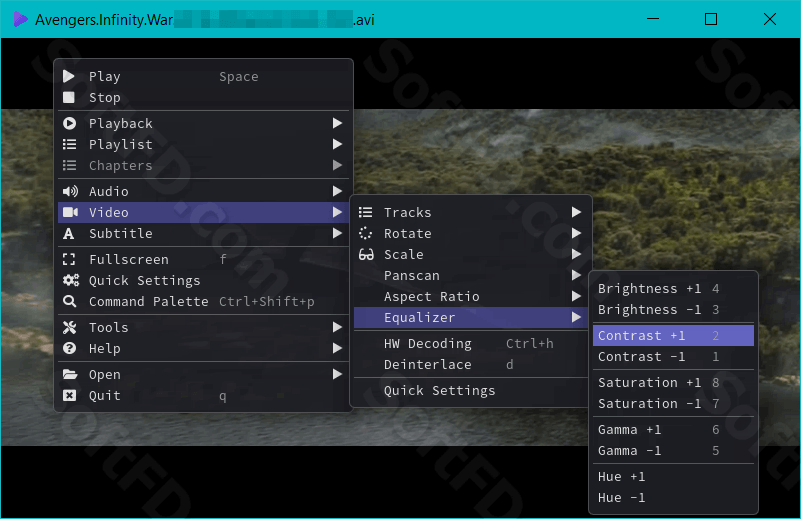
Task: Increase Saturation +1
Action: tap(673, 383)
